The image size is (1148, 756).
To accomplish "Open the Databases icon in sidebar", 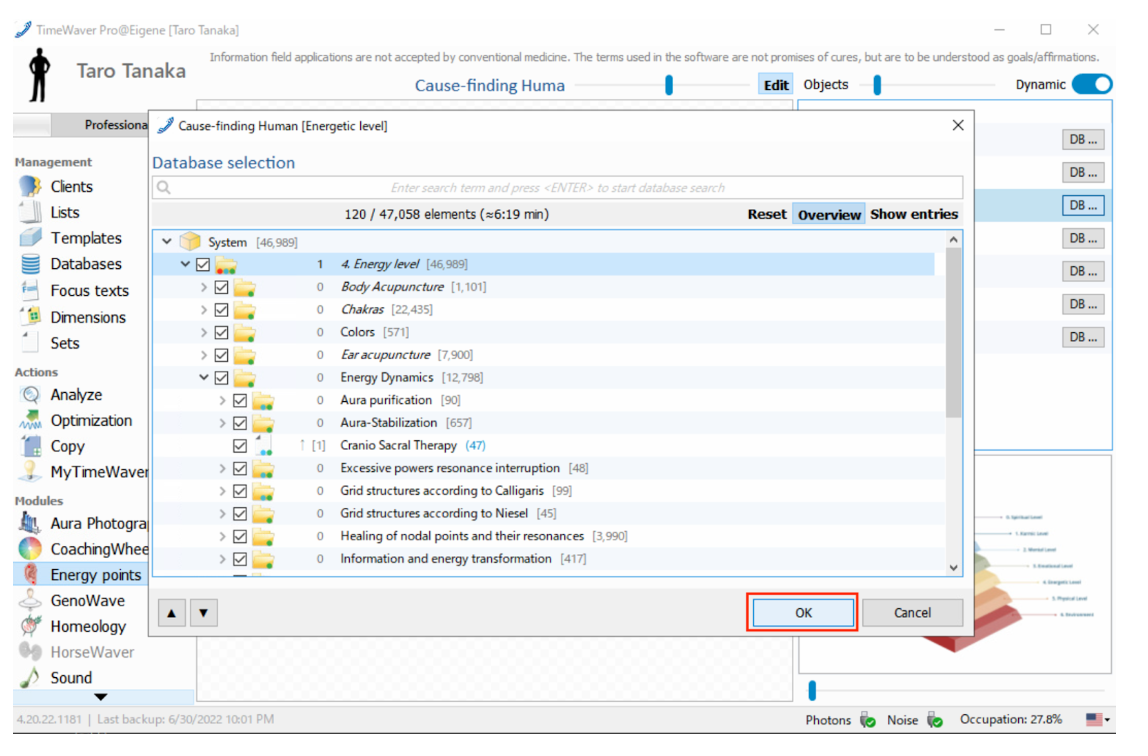I will coord(31,264).
